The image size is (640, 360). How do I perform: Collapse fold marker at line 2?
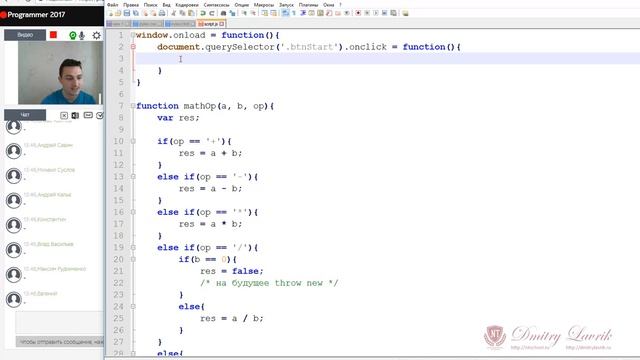(133, 47)
